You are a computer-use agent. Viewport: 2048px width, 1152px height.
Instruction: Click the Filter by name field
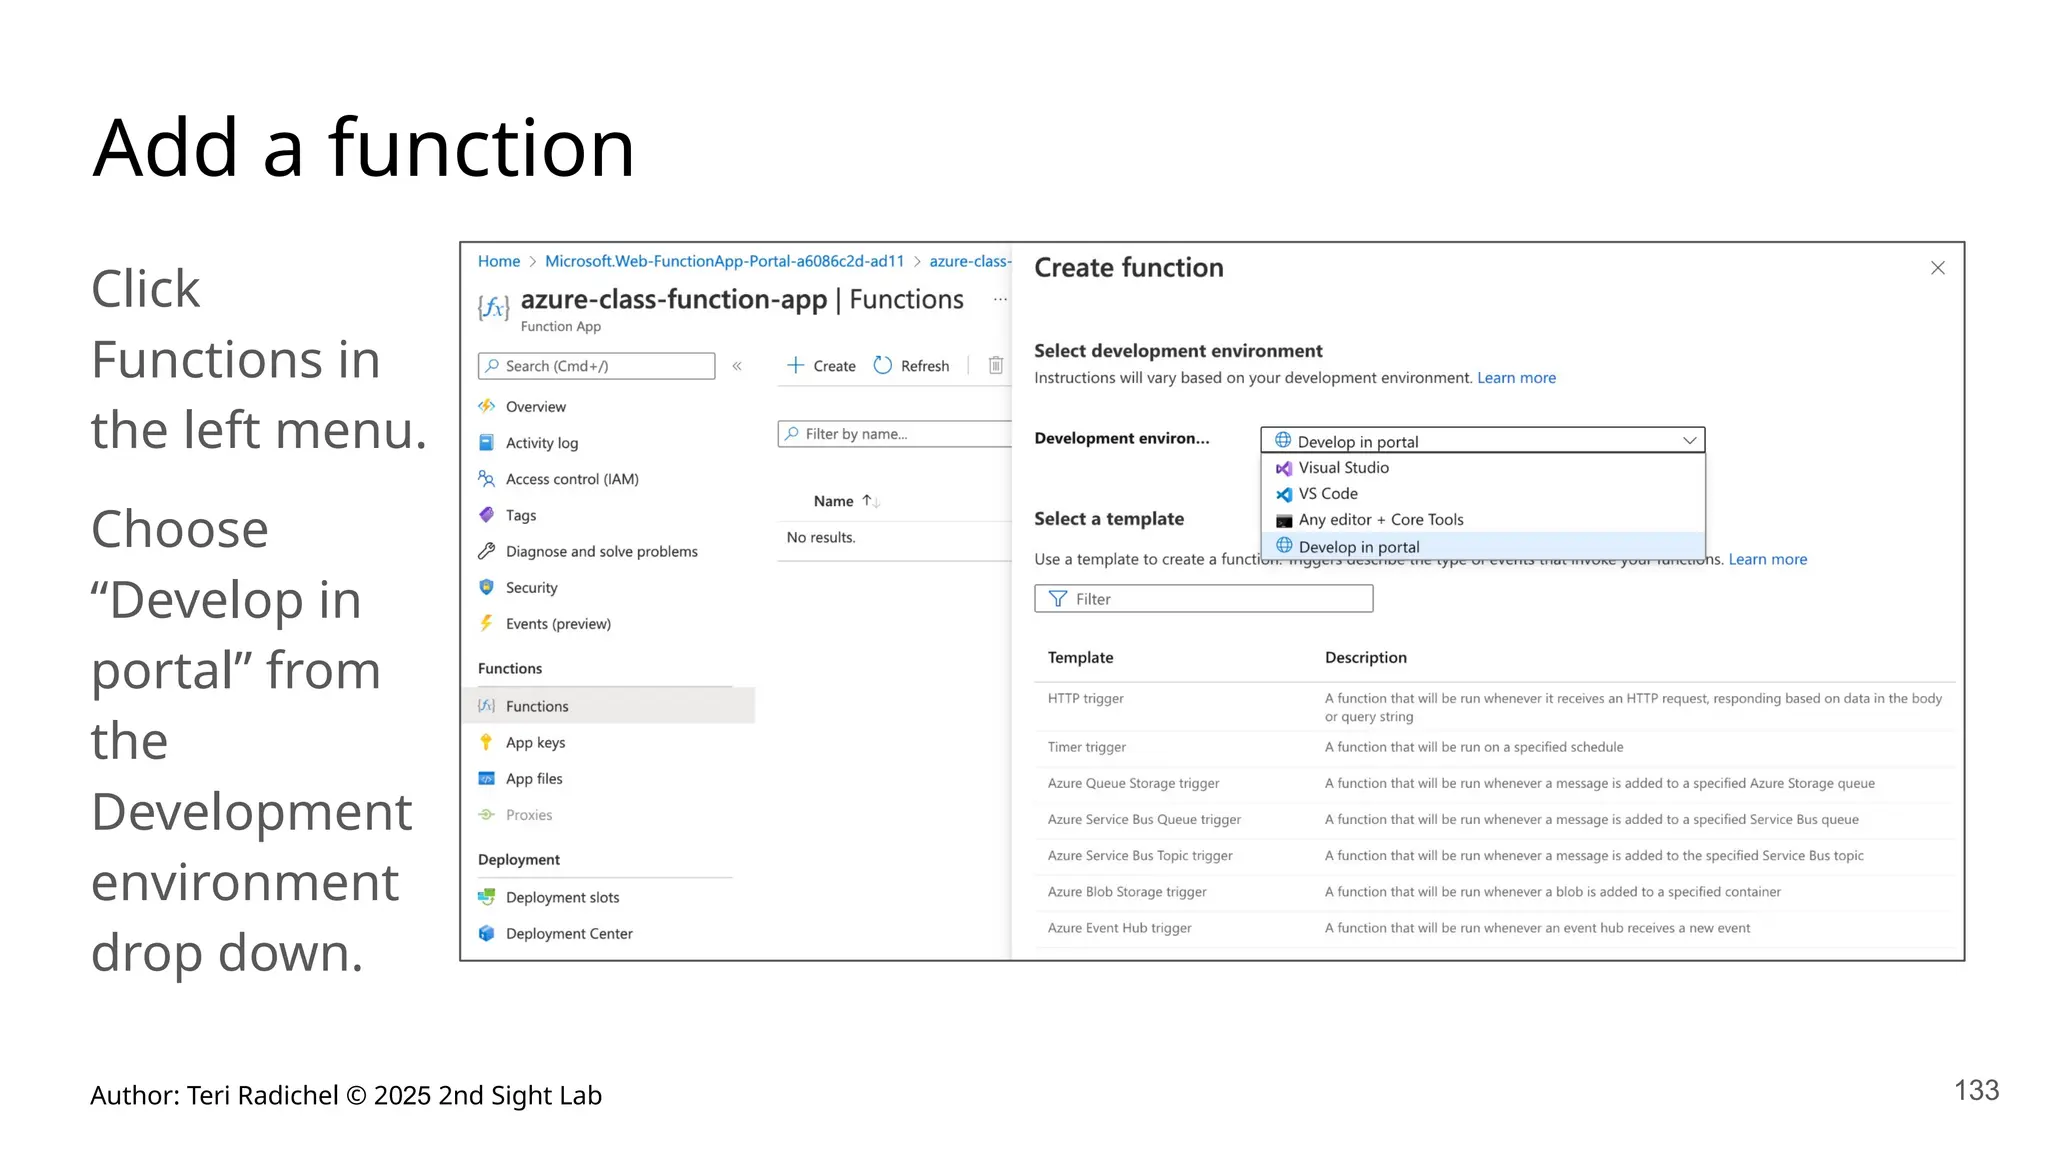[895, 434]
